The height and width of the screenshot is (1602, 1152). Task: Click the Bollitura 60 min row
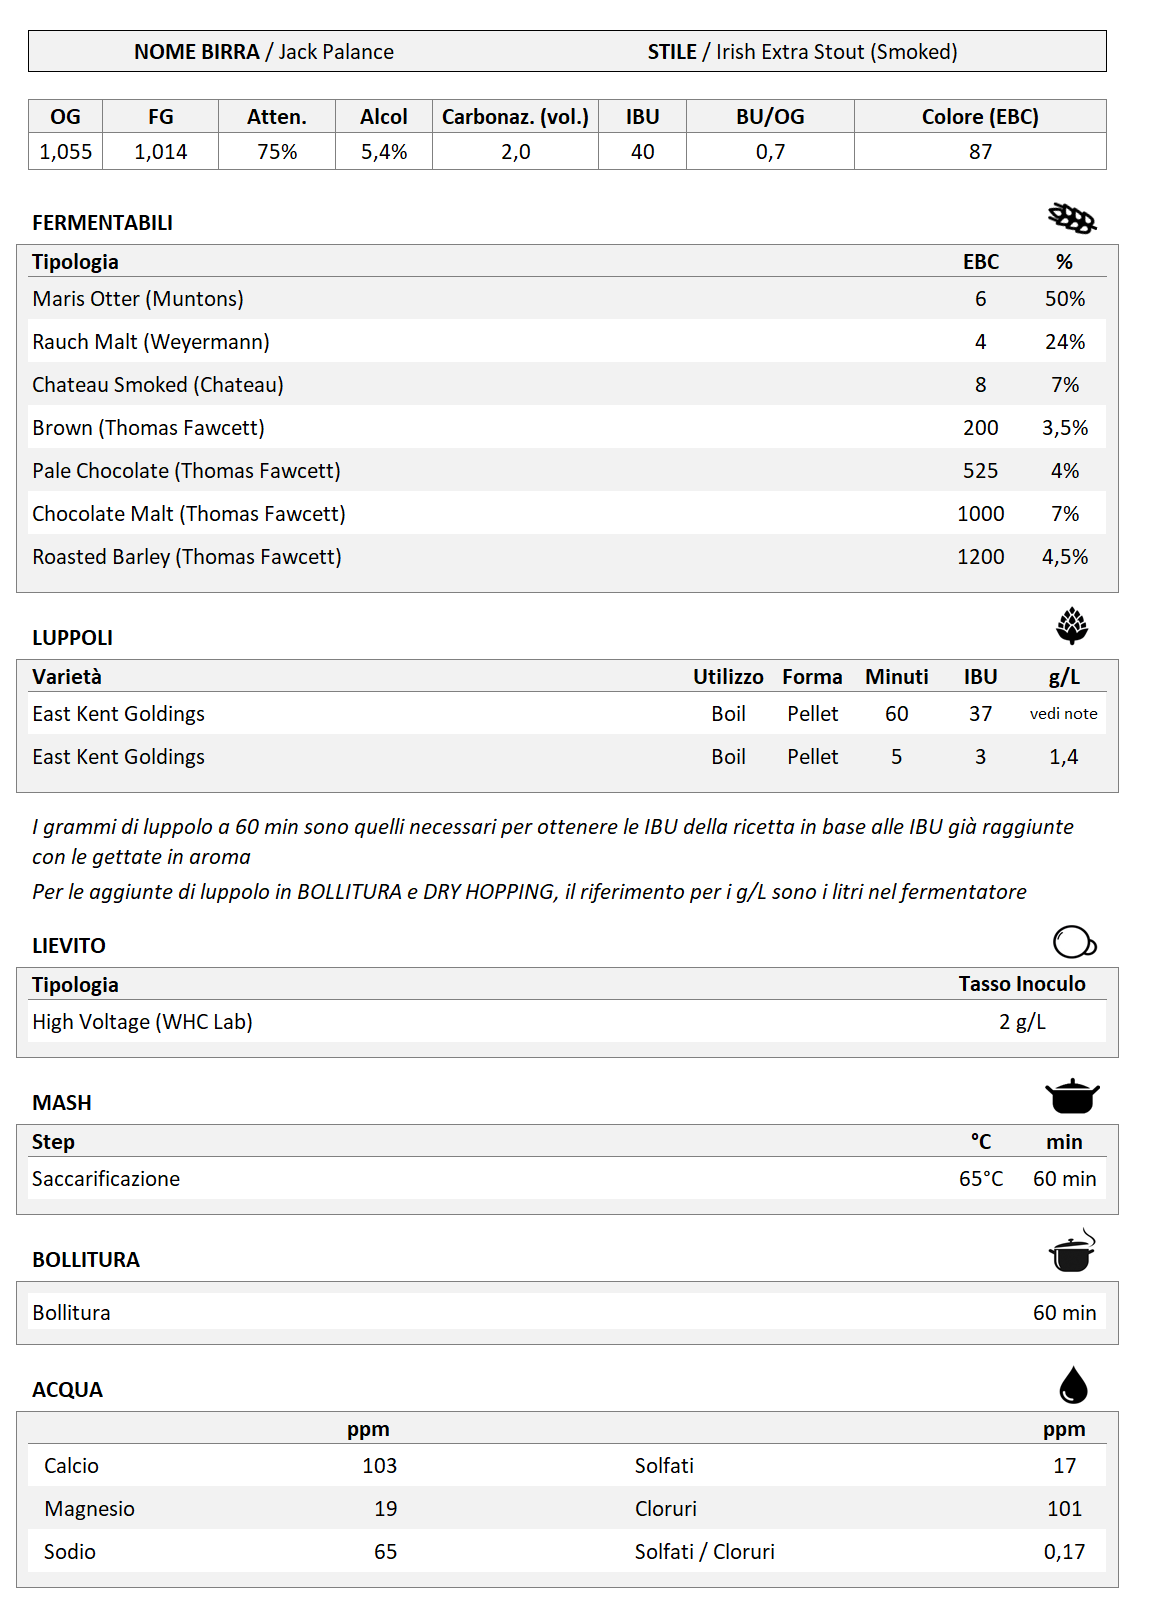tap(566, 1313)
